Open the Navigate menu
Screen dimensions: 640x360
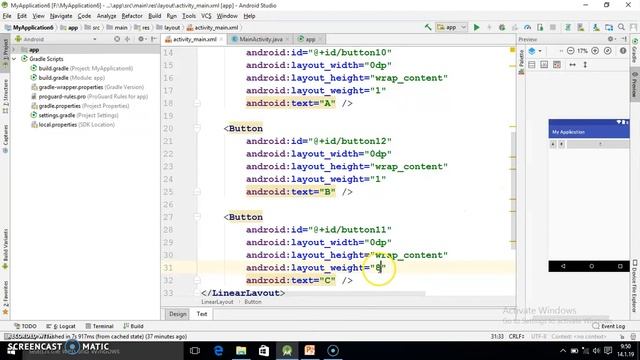pyautogui.click(x=61, y=16)
